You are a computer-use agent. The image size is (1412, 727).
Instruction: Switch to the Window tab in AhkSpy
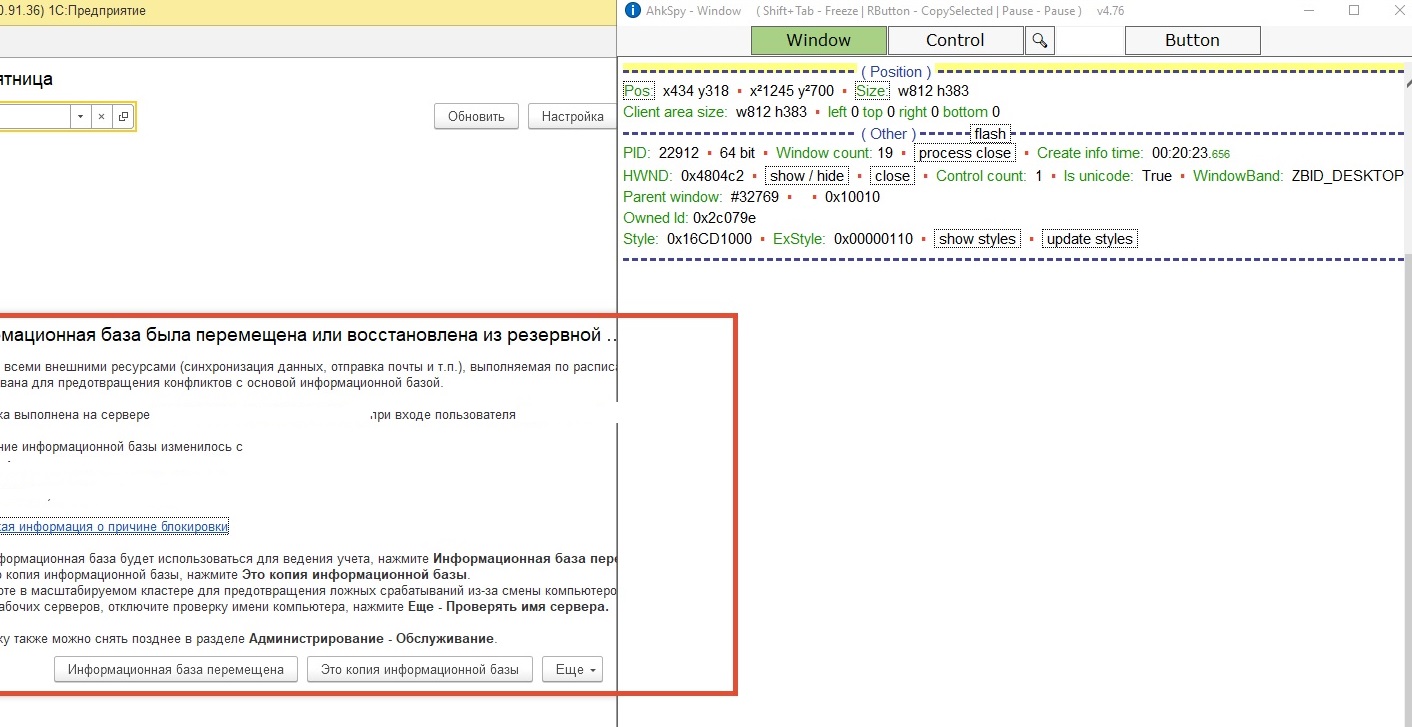coord(818,40)
